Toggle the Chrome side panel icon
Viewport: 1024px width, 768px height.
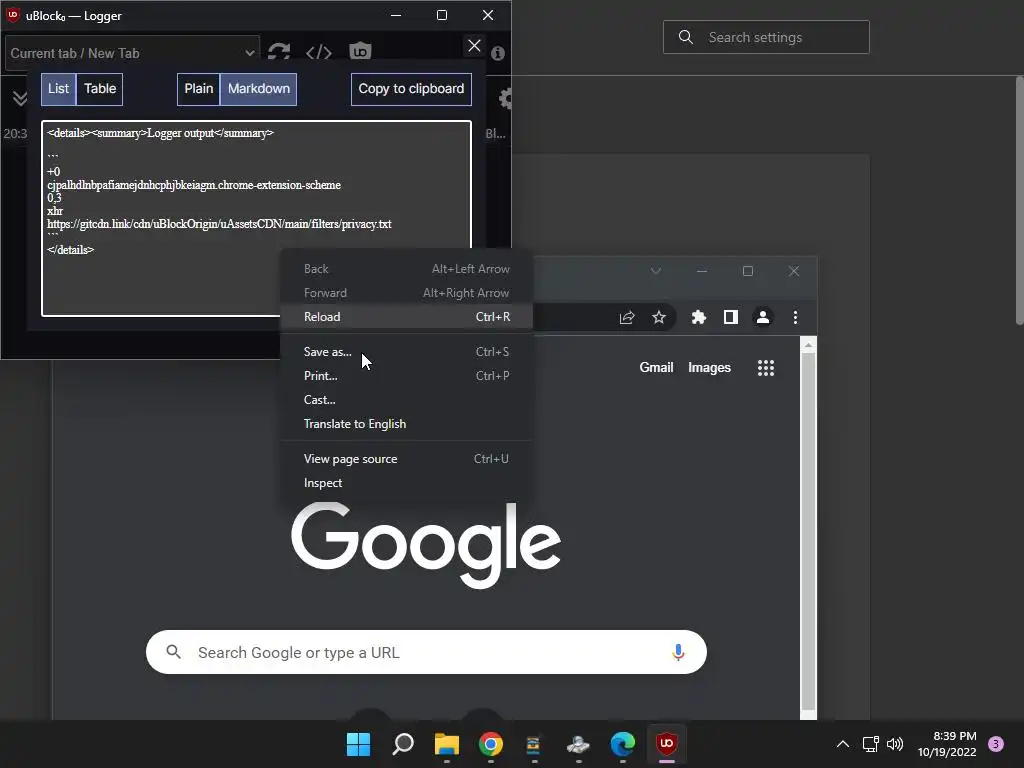[x=731, y=317]
